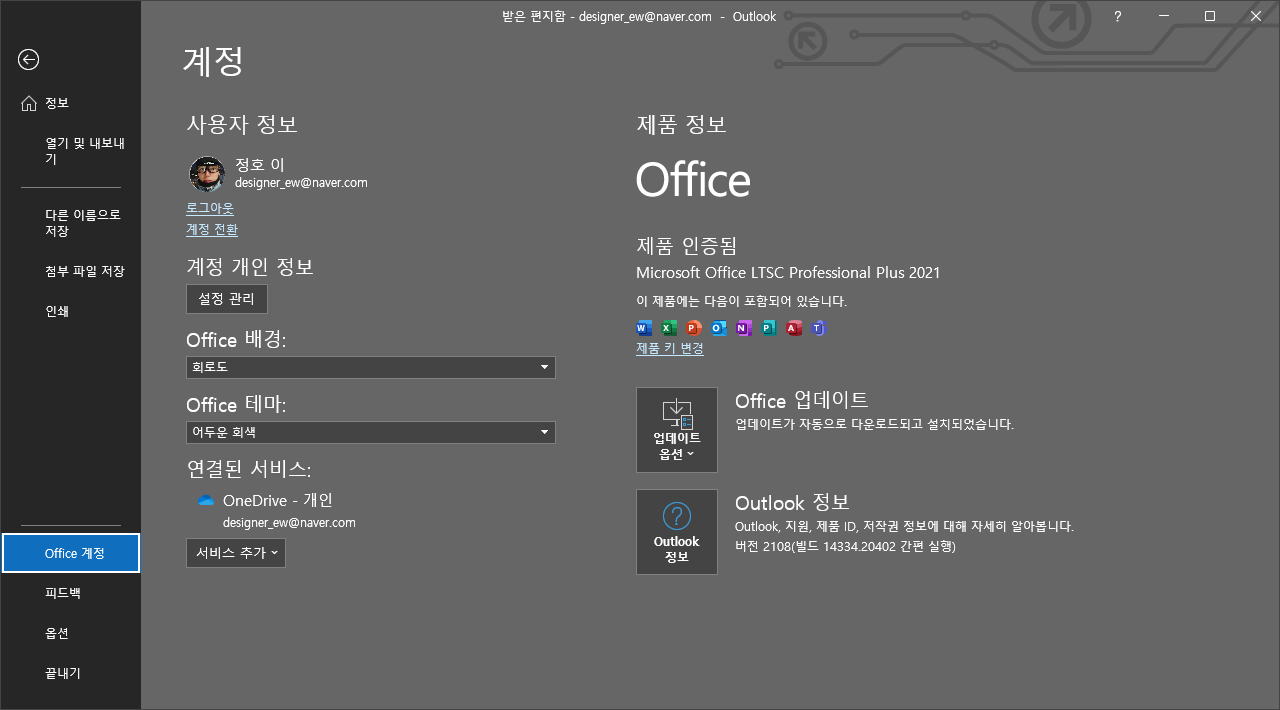Click Microsoft Office LTSC Professional Plus 2021 text
The image size is (1280, 710).
(x=788, y=272)
